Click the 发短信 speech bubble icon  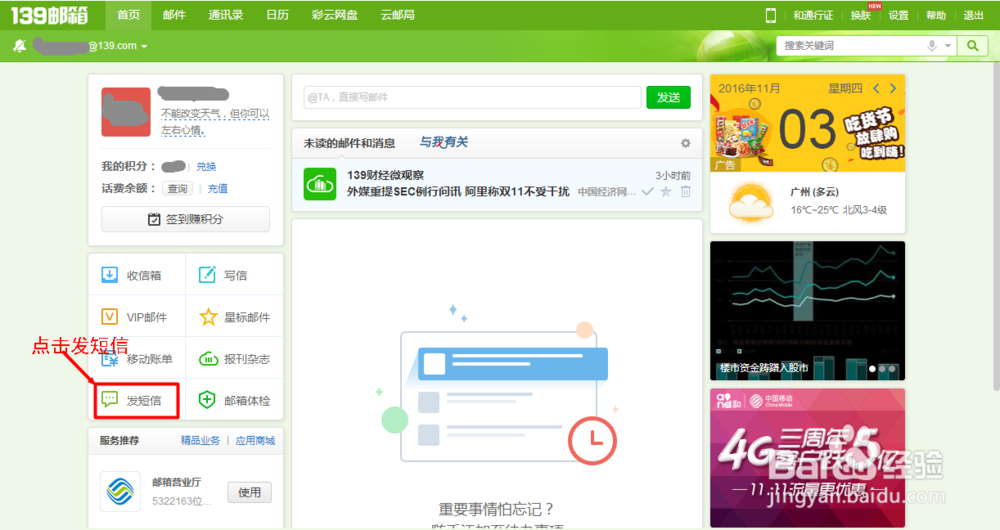tap(110, 400)
